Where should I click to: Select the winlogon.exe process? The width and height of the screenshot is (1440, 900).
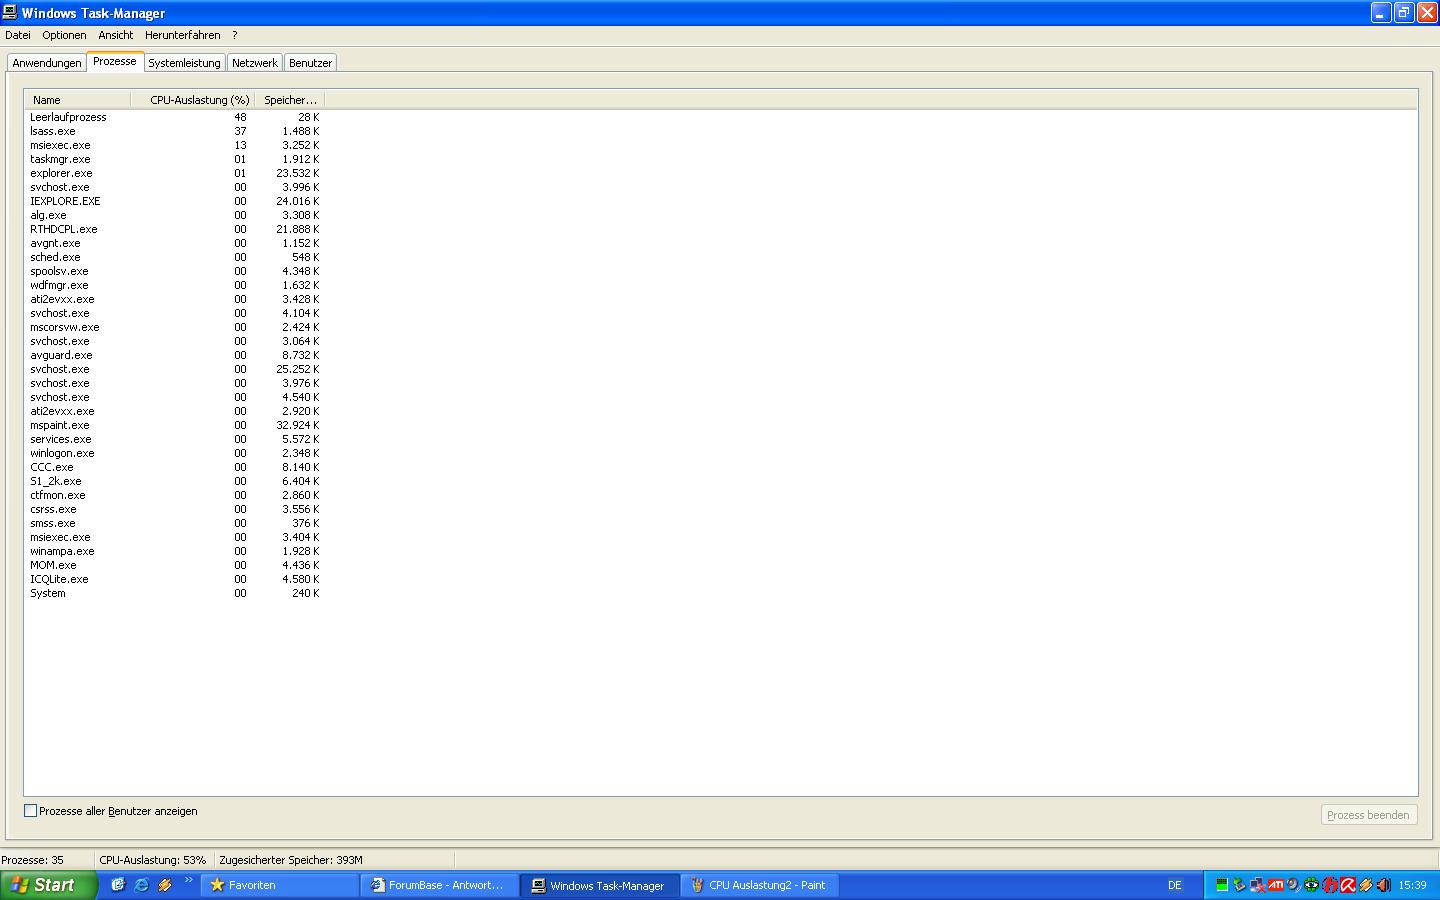(175, 453)
